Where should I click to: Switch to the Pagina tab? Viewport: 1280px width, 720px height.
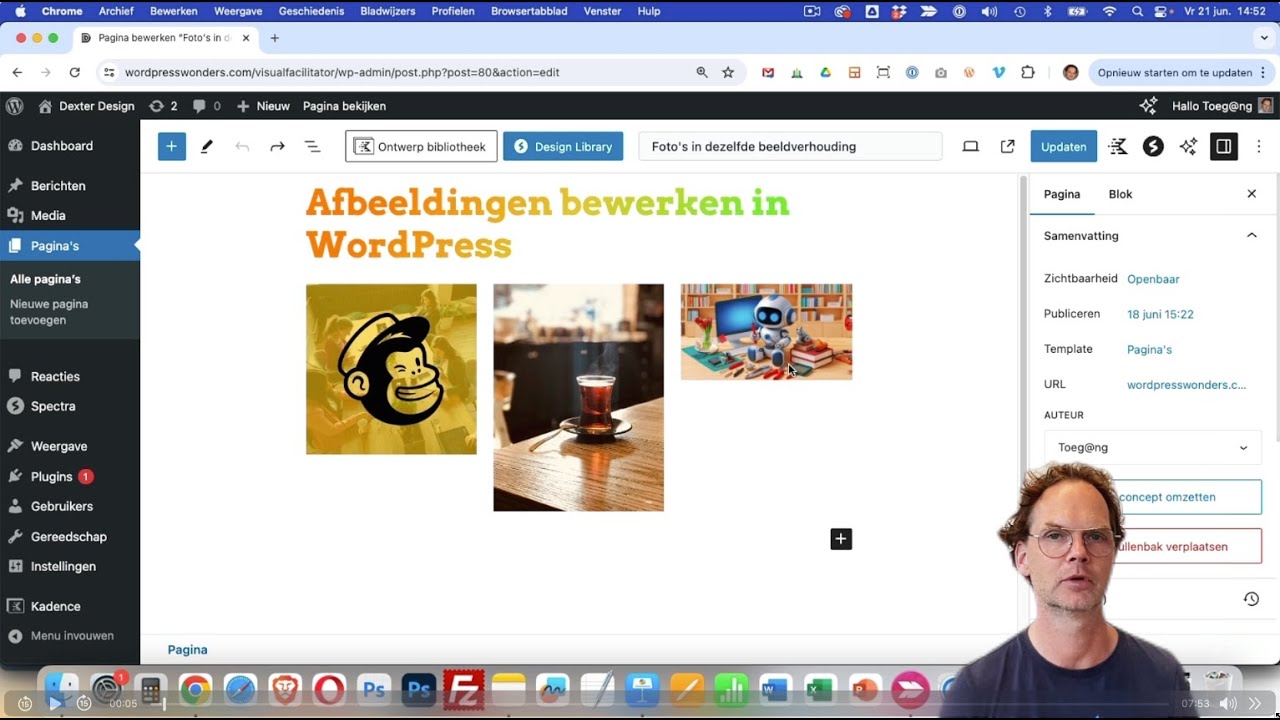point(1062,194)
